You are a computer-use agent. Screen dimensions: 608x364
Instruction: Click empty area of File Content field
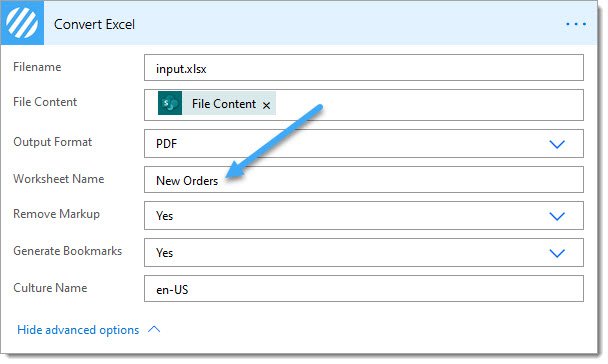click(x=427, y=105)
